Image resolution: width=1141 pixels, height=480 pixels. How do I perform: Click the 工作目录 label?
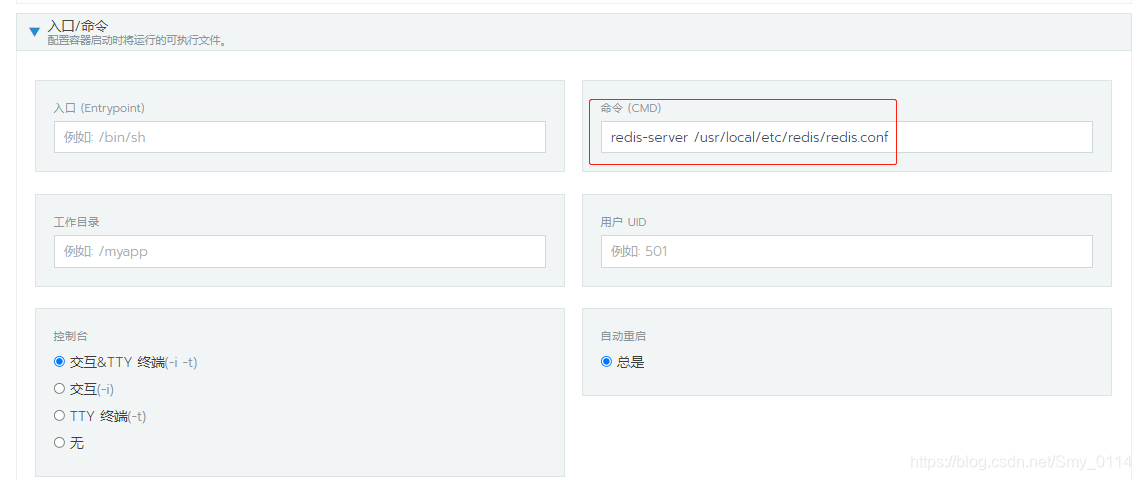click(76, 222)
